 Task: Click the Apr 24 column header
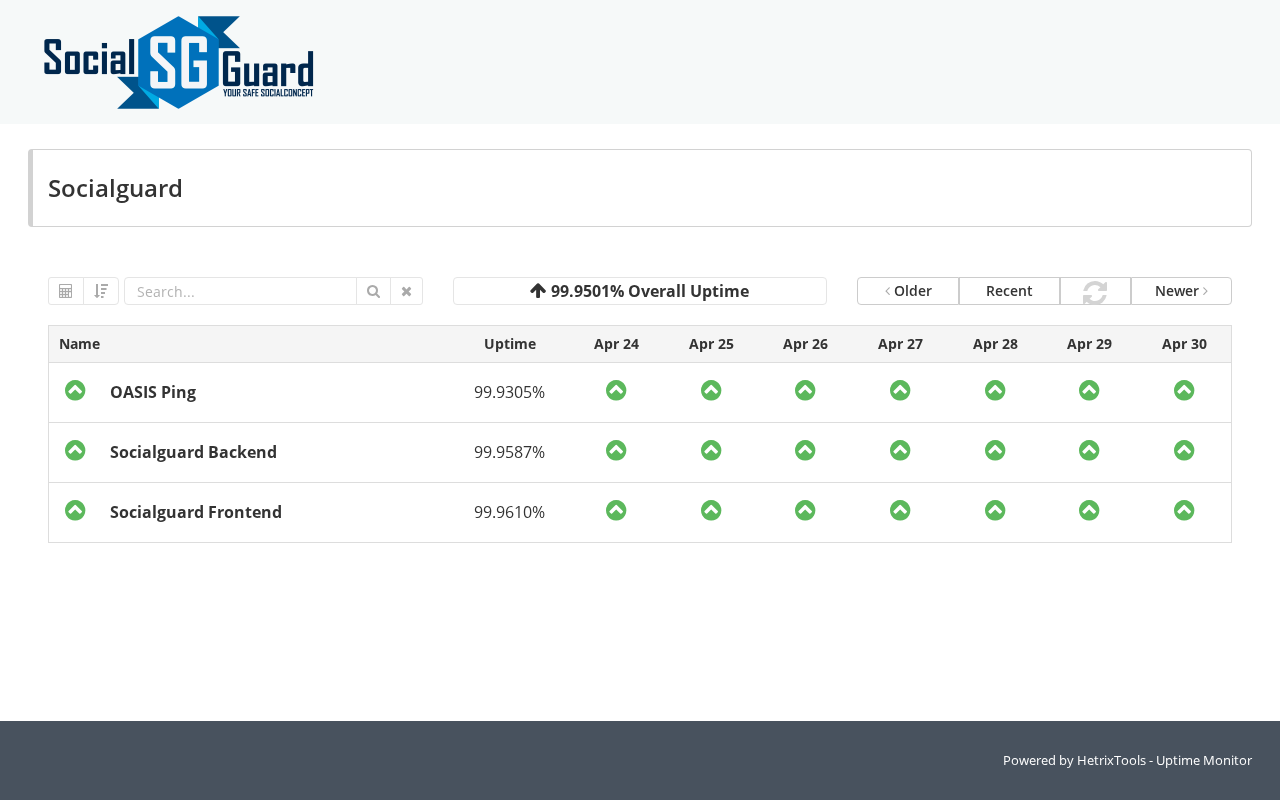pos(616,344)
